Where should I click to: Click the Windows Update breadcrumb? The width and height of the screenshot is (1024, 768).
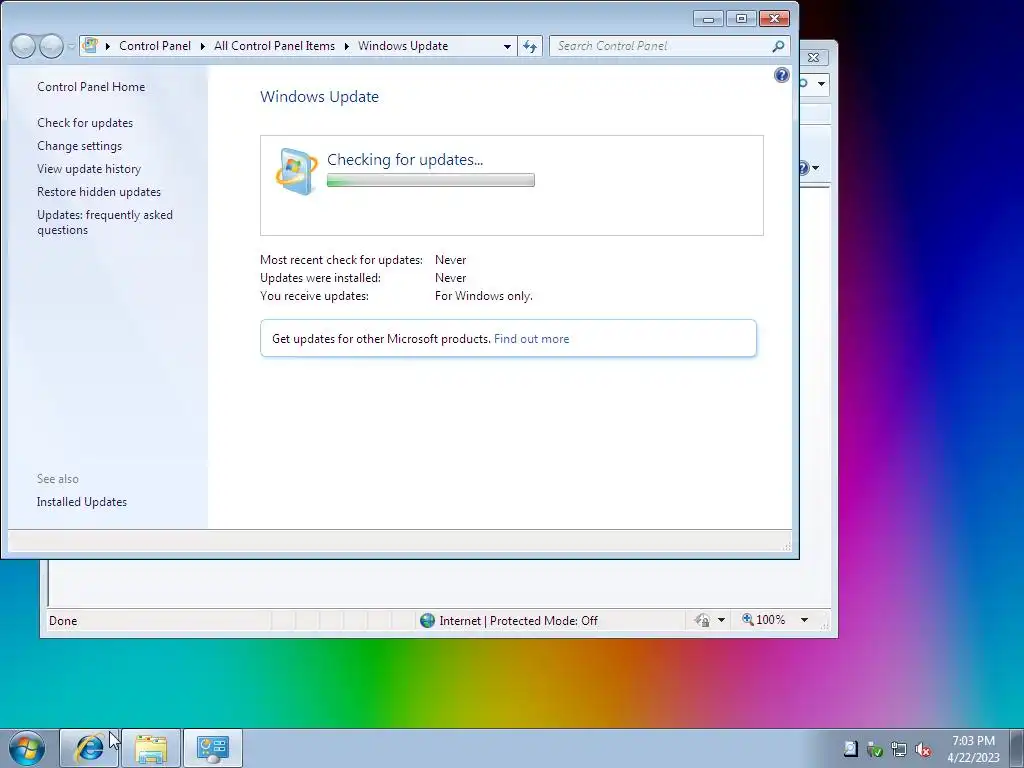coord(403,46)
